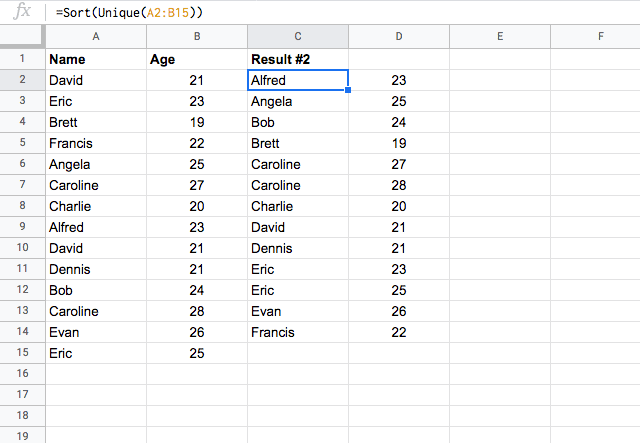Select column B header
Viewport: 640px width, 443px height.
(x=197, y=36)
